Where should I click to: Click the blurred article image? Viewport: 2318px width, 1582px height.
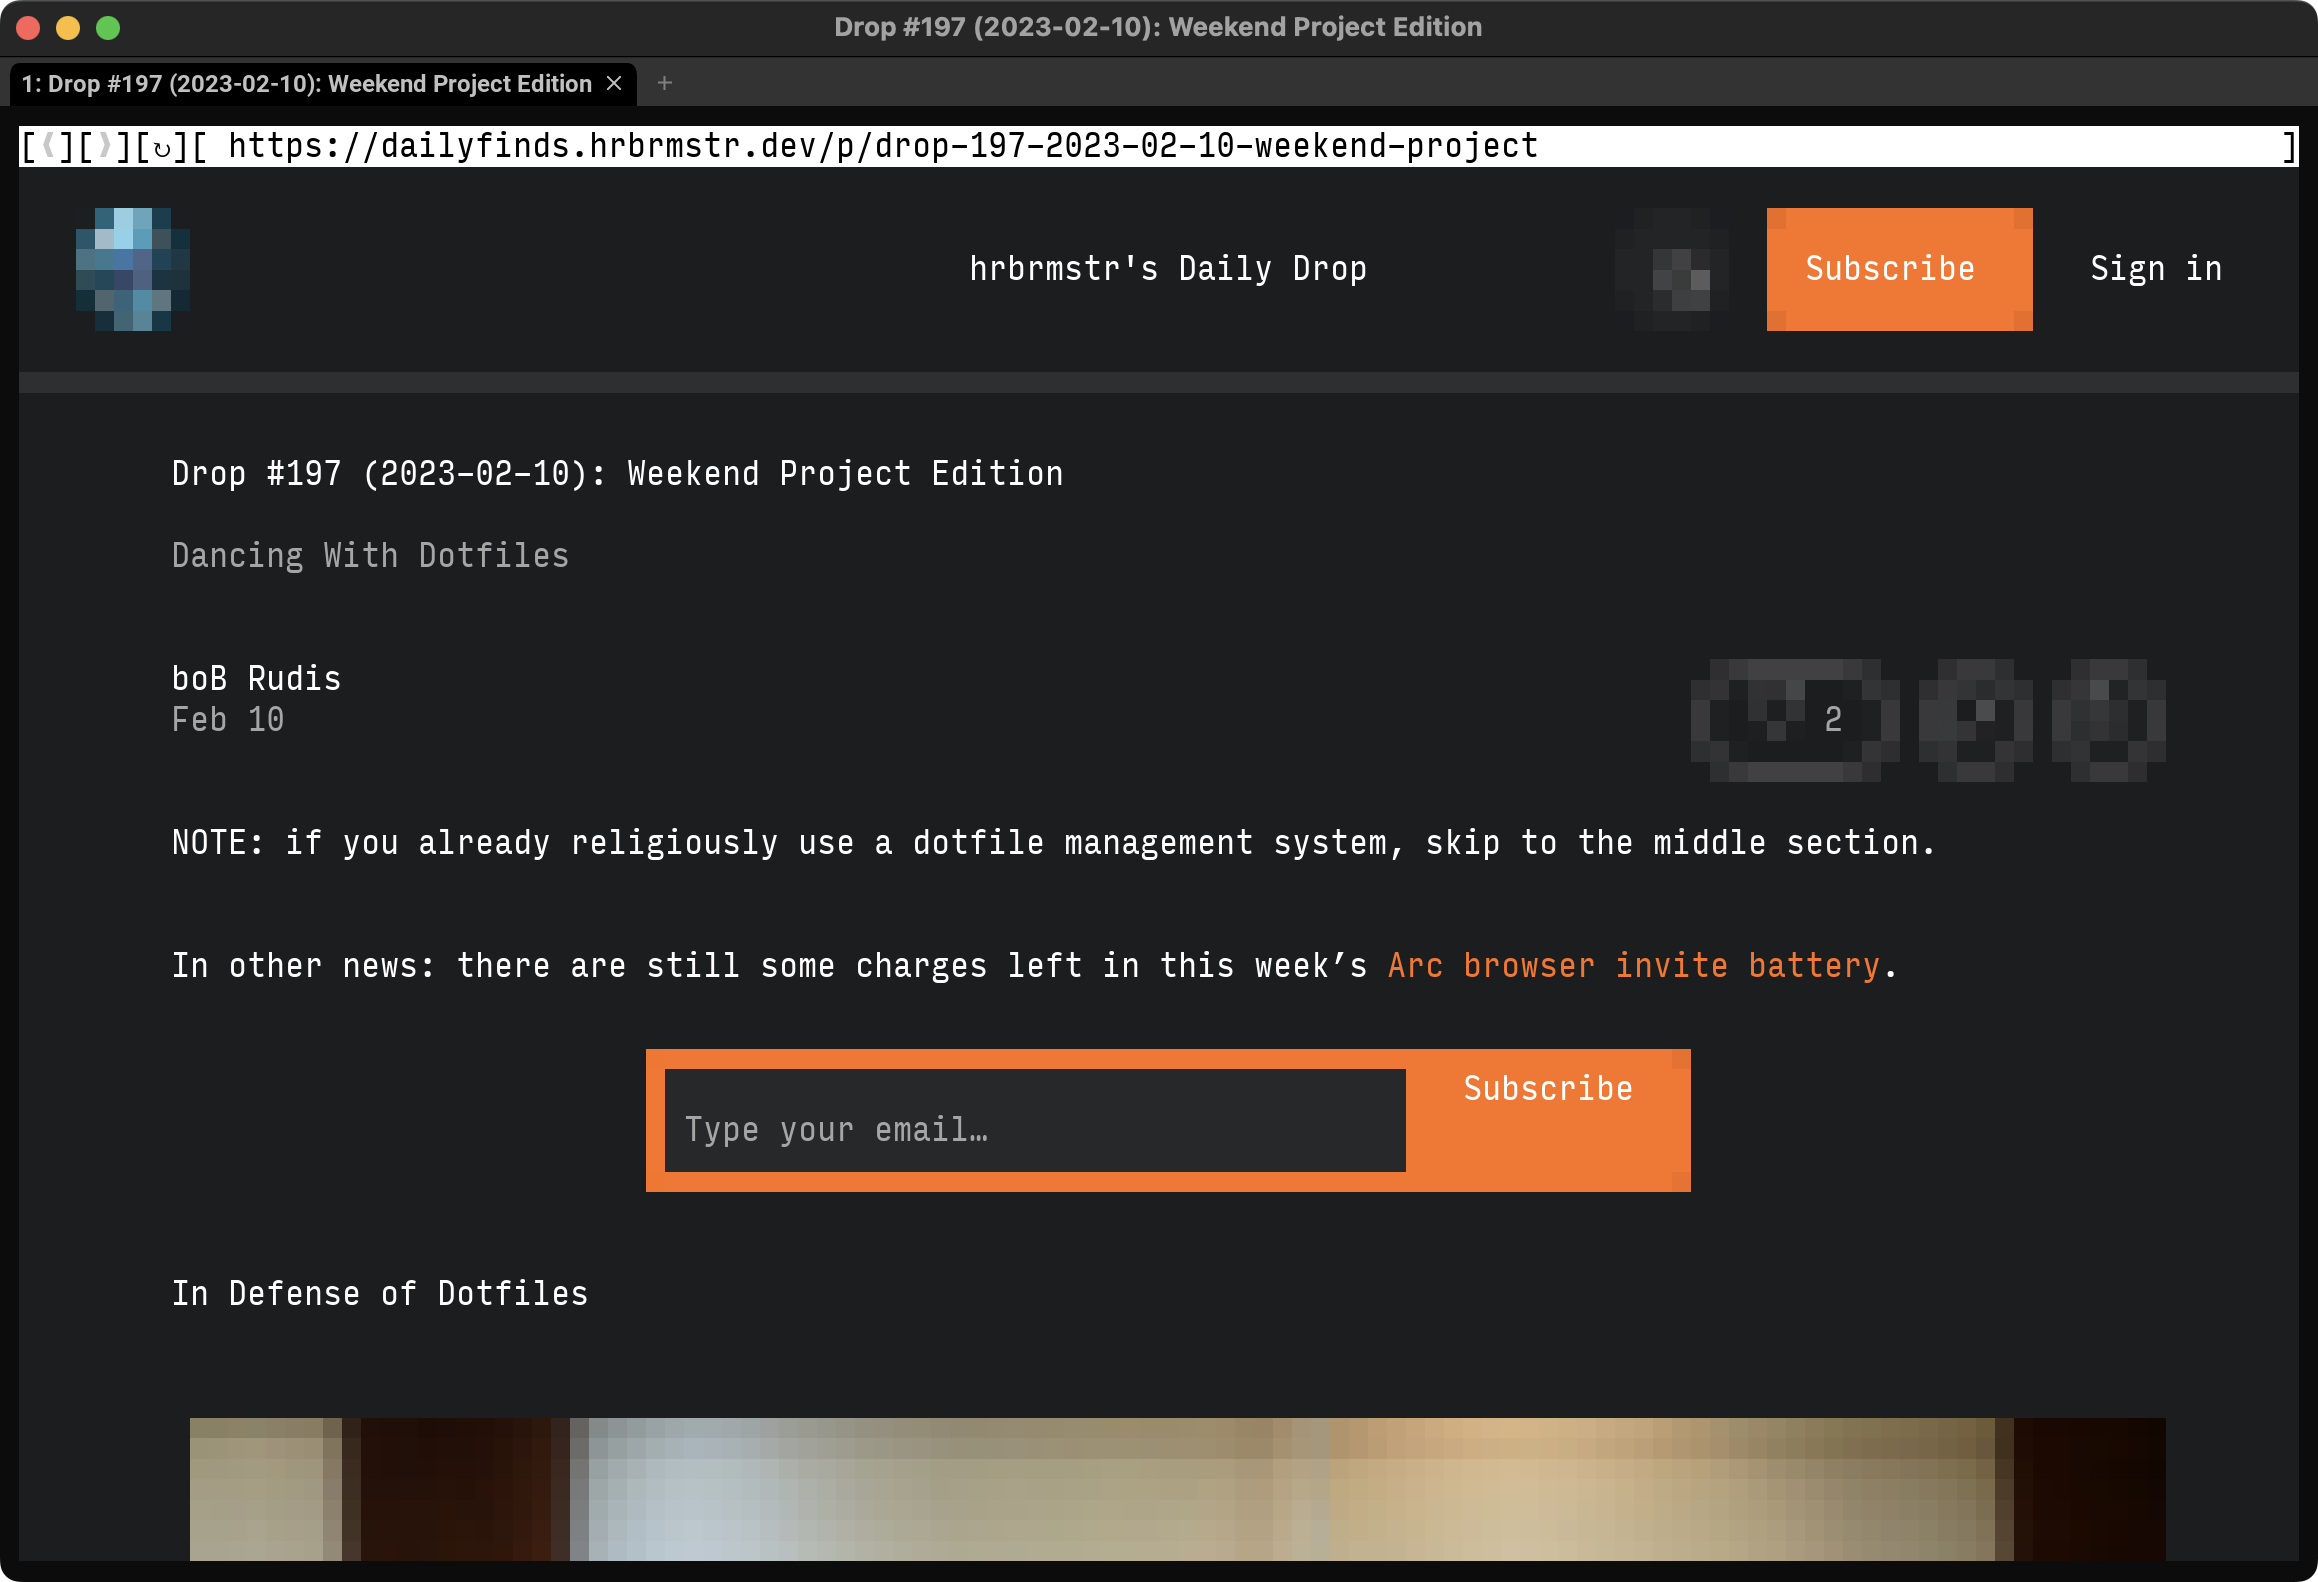pyautogui.click(x=1177, y=1488)
